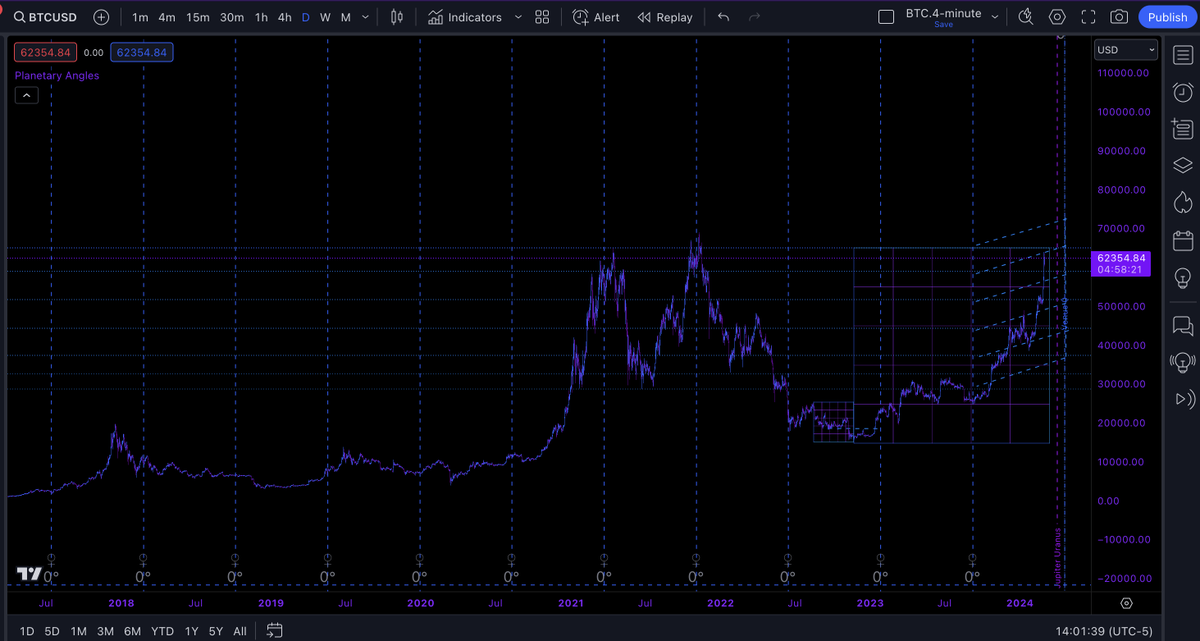The image size is (1200, 641).
Task: Select the 4m timeframe
Action: (168, 17)
